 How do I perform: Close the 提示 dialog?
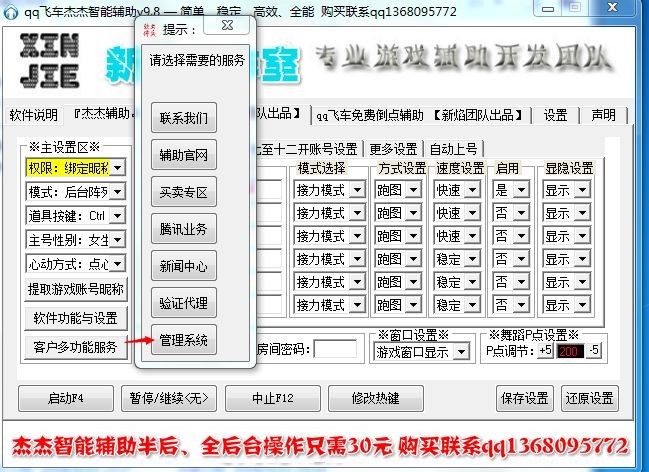(227, 26)
